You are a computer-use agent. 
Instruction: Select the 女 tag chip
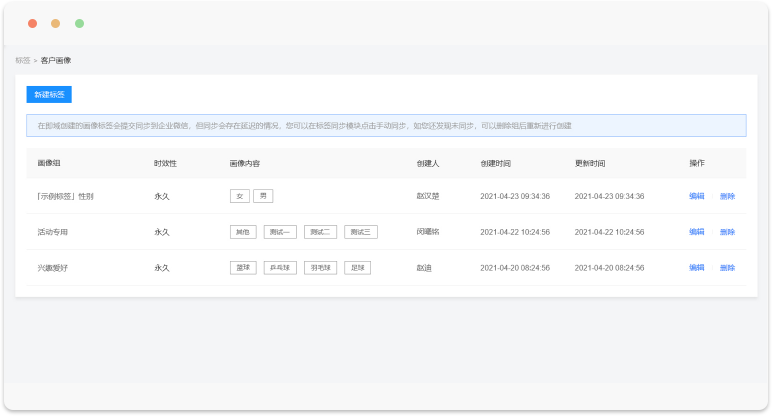click(239, 196)
